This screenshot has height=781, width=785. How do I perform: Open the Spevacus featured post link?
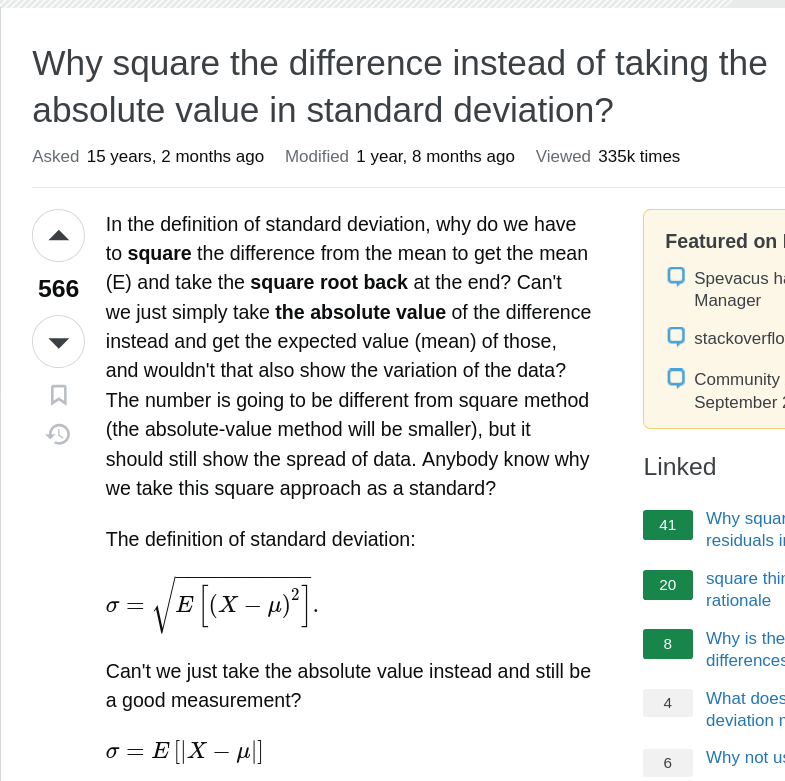coord(738,289)
